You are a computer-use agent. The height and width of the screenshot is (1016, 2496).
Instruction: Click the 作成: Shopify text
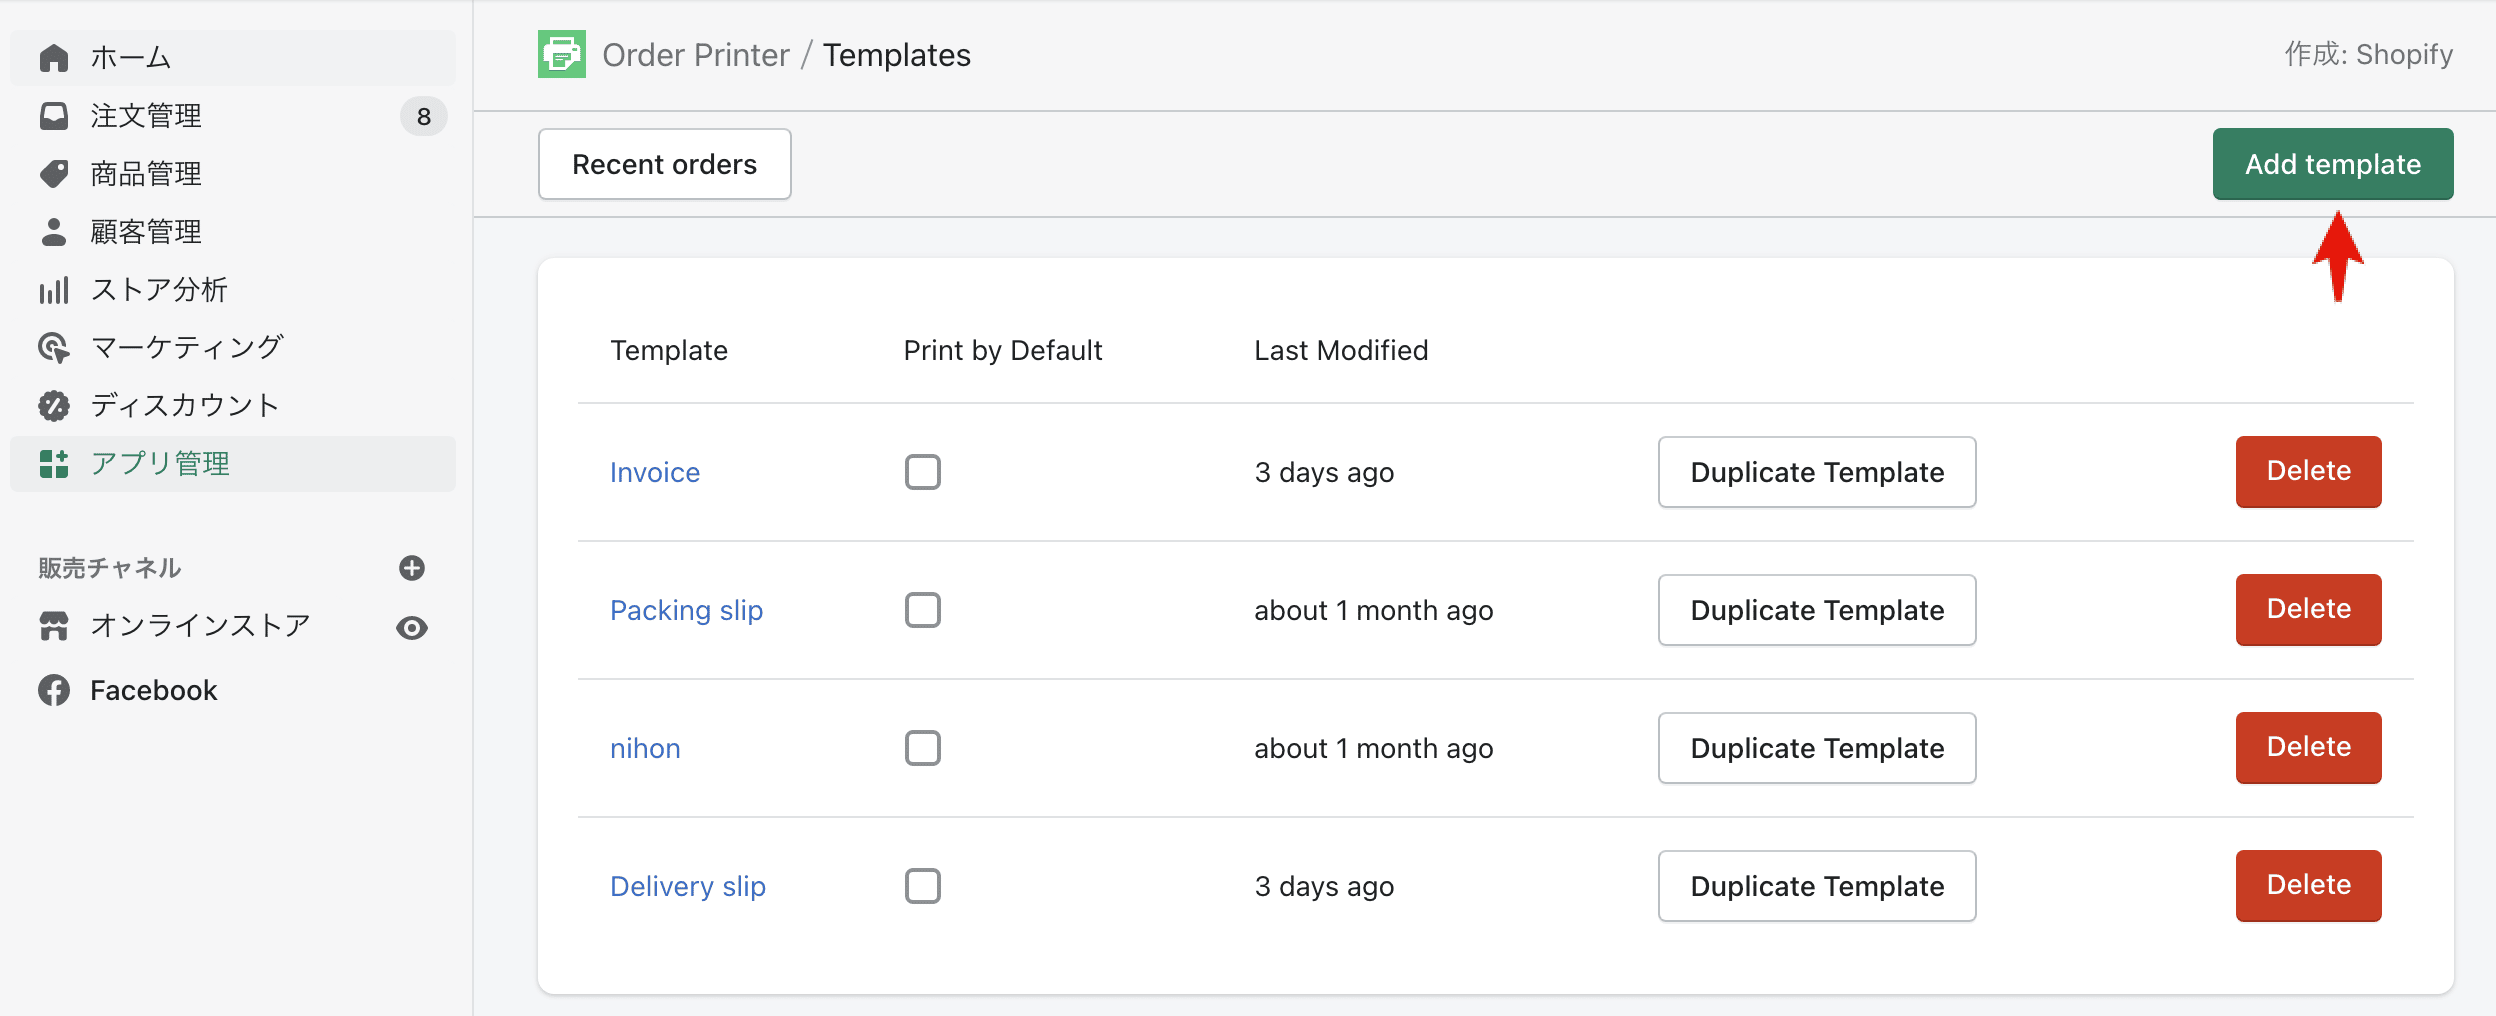2369,54
